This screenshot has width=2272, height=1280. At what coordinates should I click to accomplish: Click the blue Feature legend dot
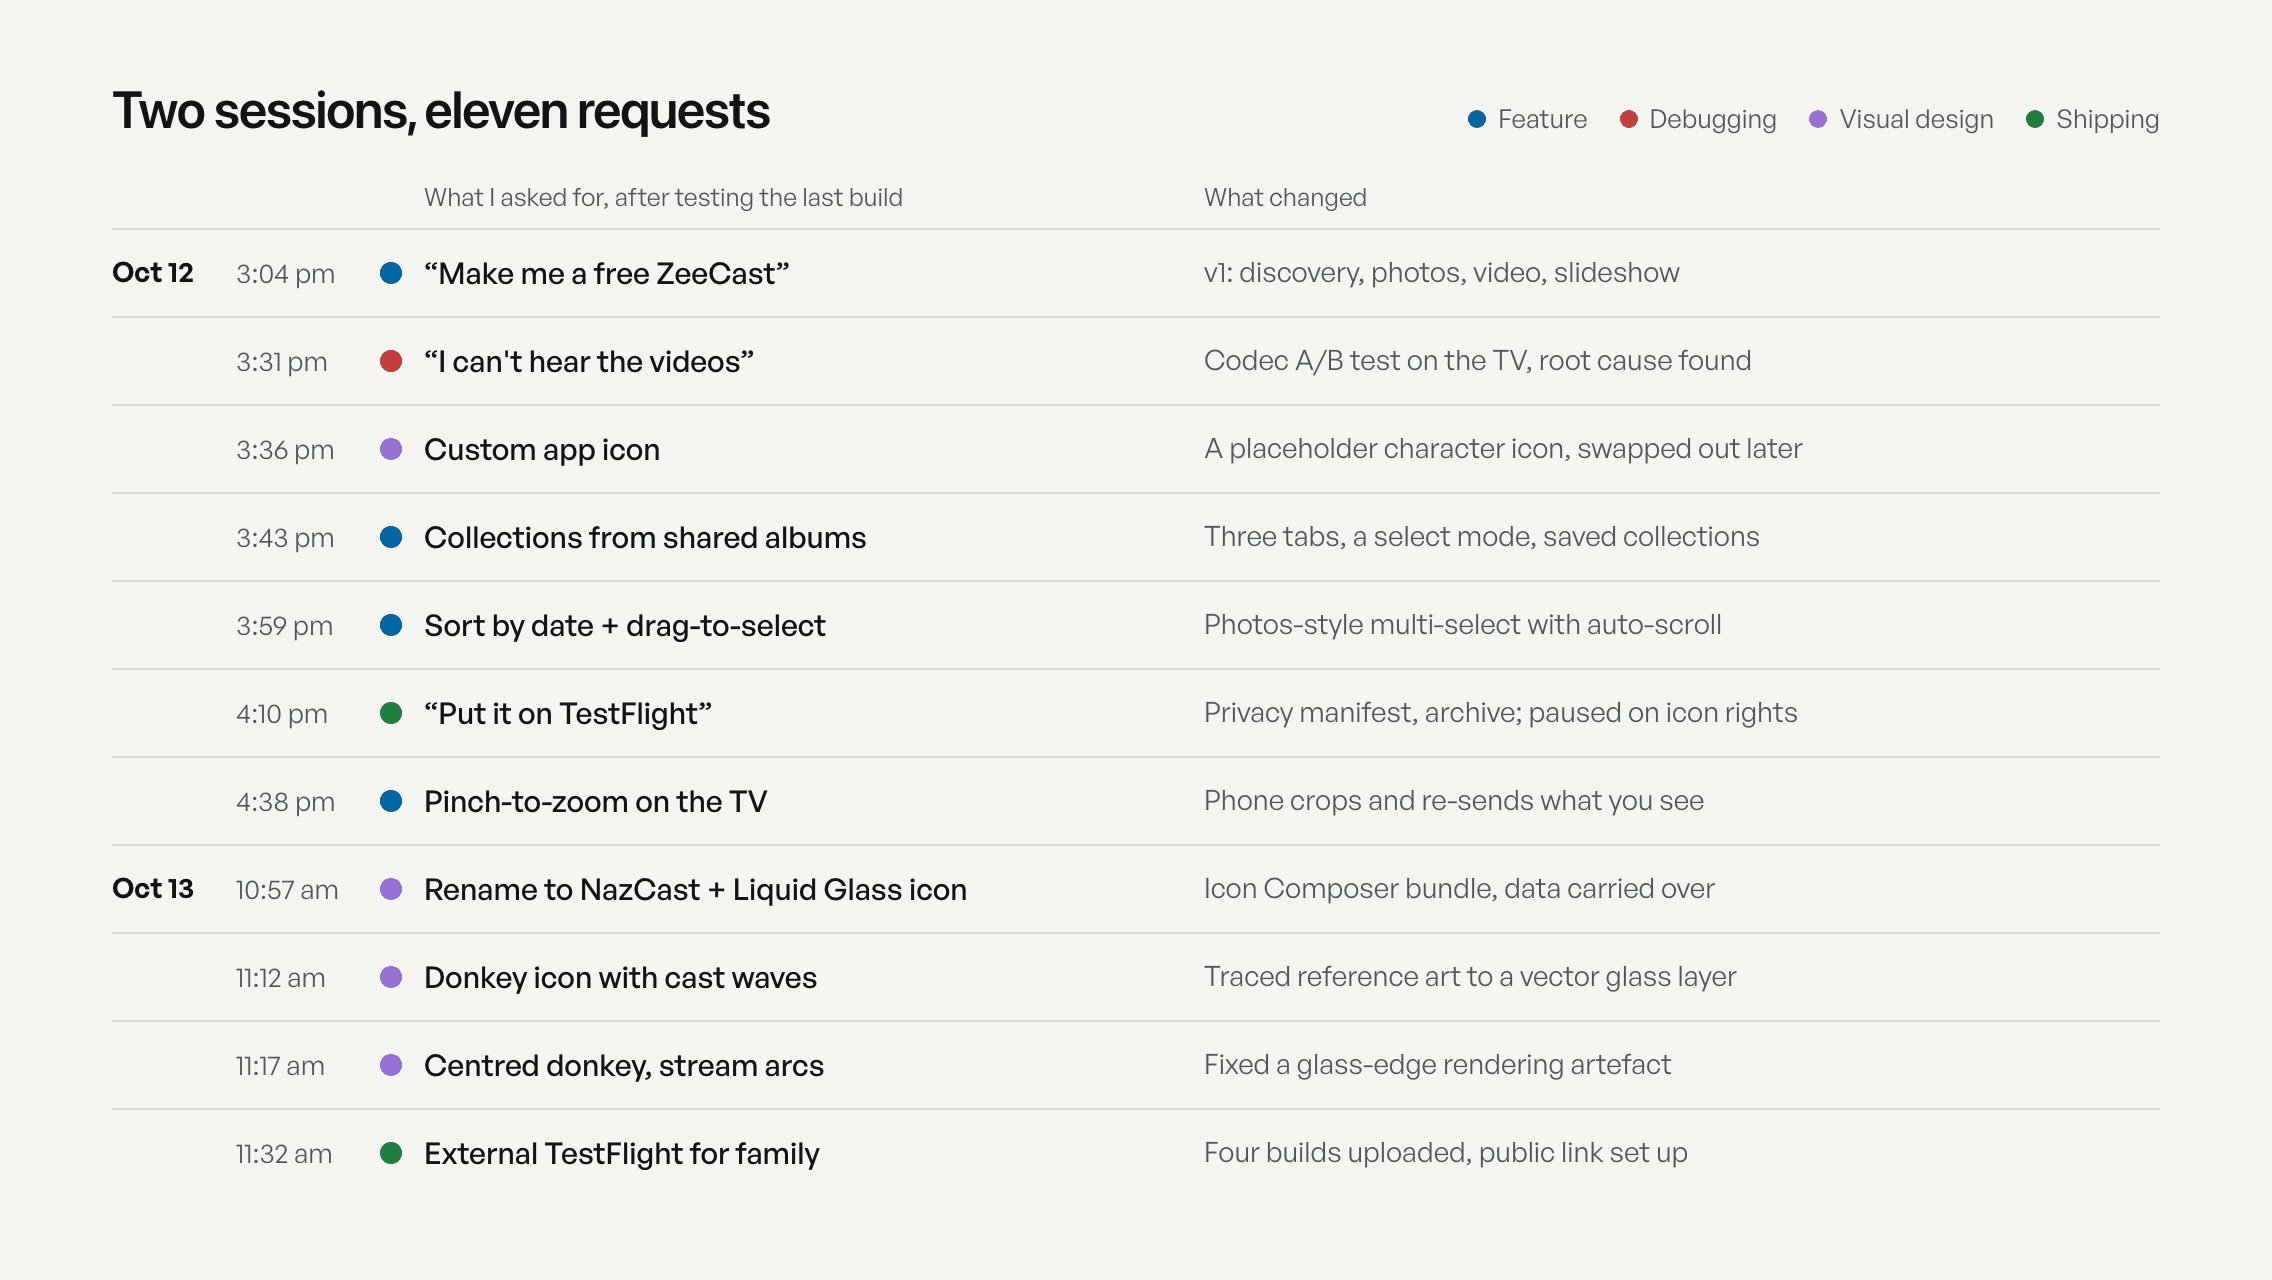pyautogui.click(x=1477, y=119)
